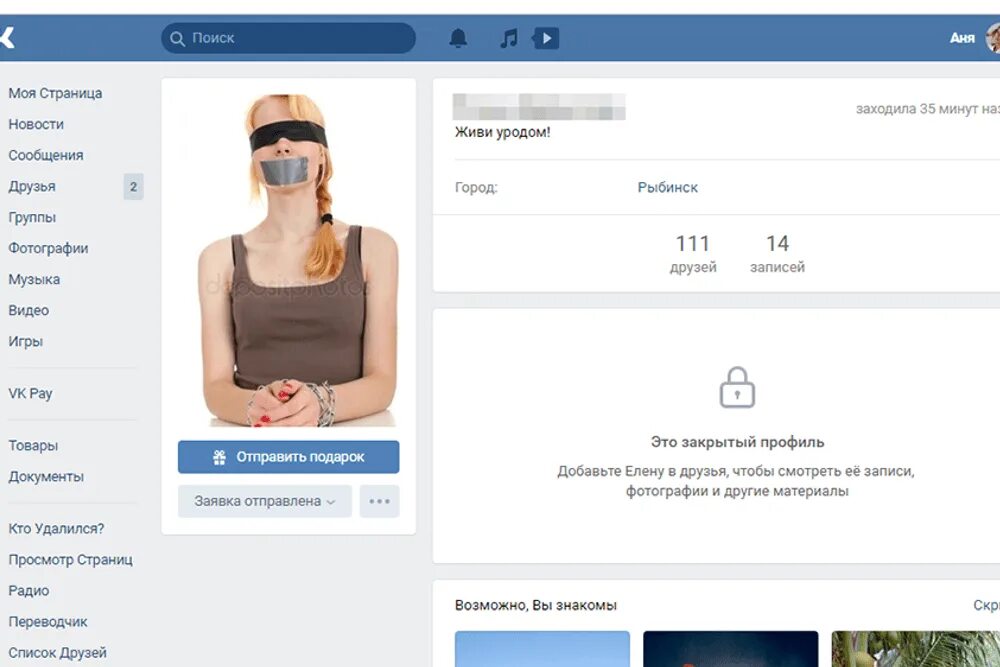The height and width of the screenshot is (667, 1000).
Task: Open the city link Рыбинск
Action: tap(667, 187)
